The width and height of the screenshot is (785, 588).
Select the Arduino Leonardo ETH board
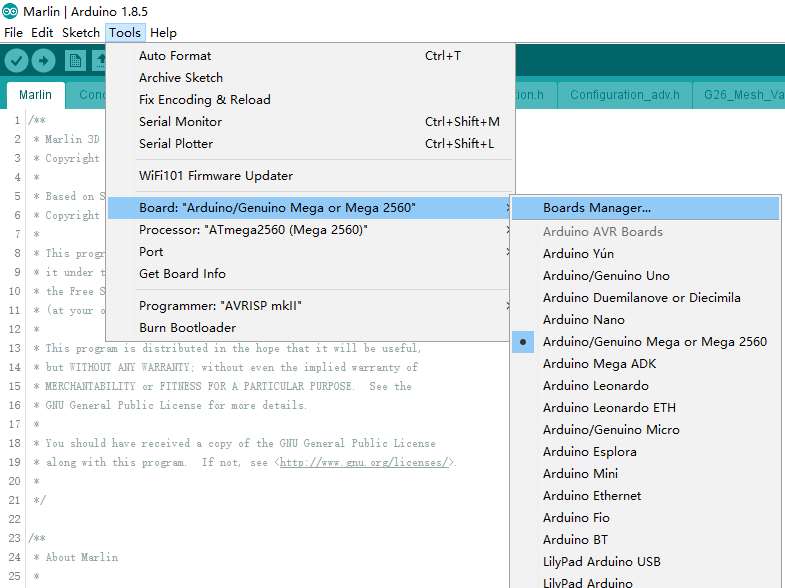(x=645, y=408)
